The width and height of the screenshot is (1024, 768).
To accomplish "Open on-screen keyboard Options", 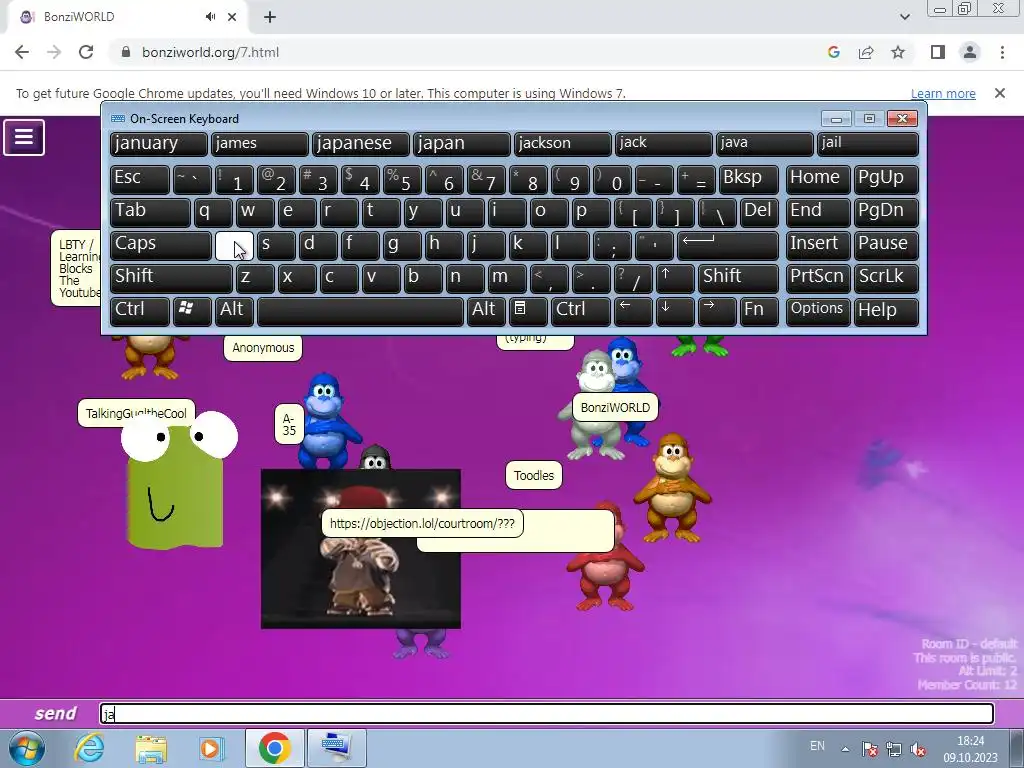I will pyautogui.click(x=818, y=310).
